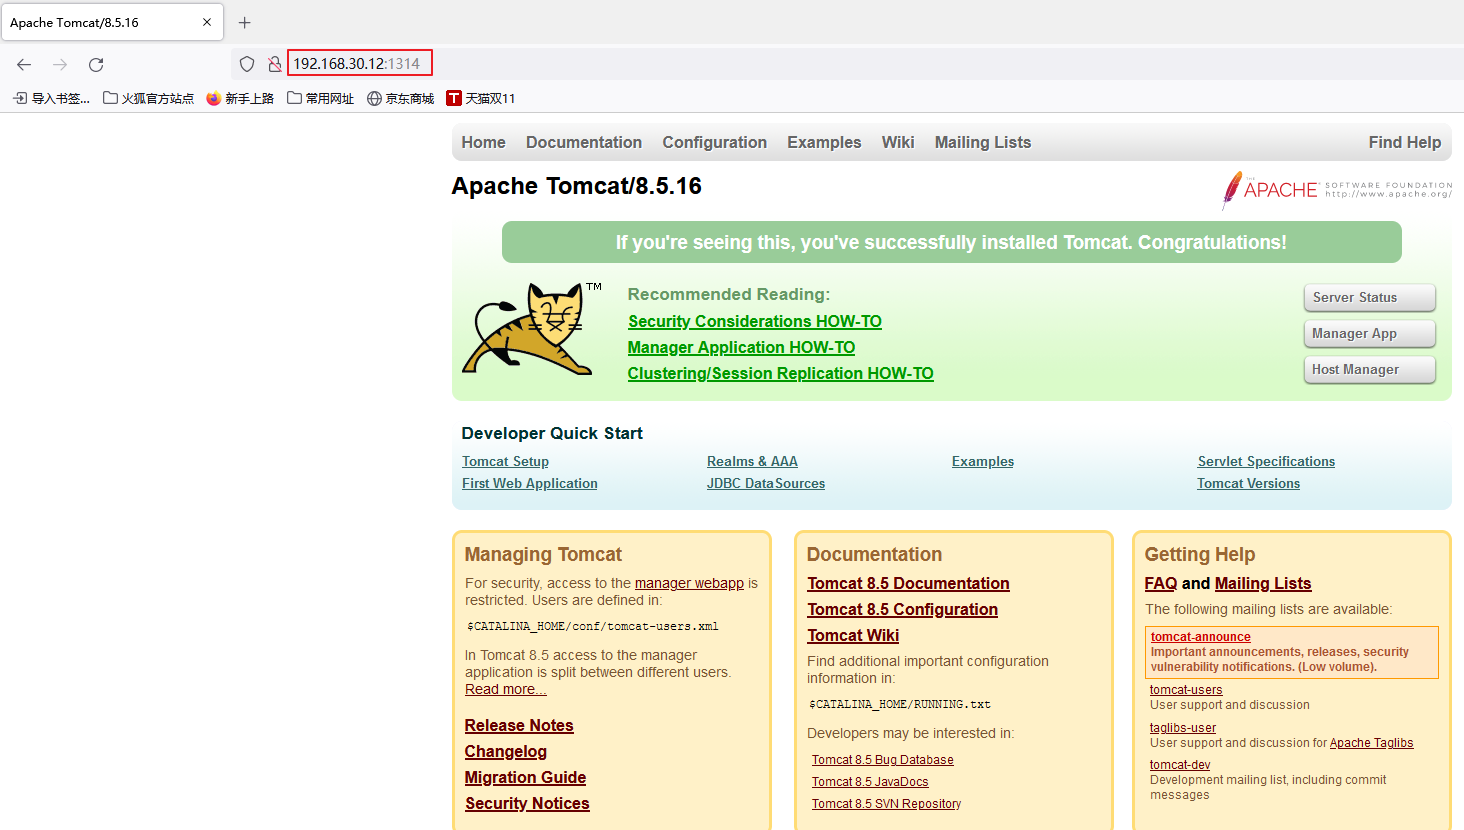
Task: Click the shield tracking protection icon
Action: tap(247, 64)
